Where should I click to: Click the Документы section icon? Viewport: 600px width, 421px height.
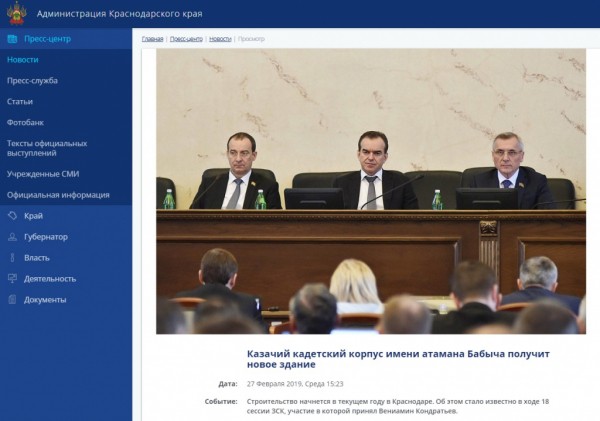click(12, 300)
